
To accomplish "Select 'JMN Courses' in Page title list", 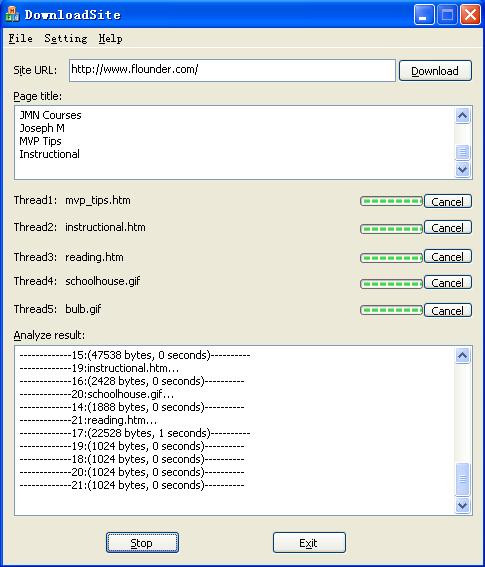I will [x=51, y=115].
